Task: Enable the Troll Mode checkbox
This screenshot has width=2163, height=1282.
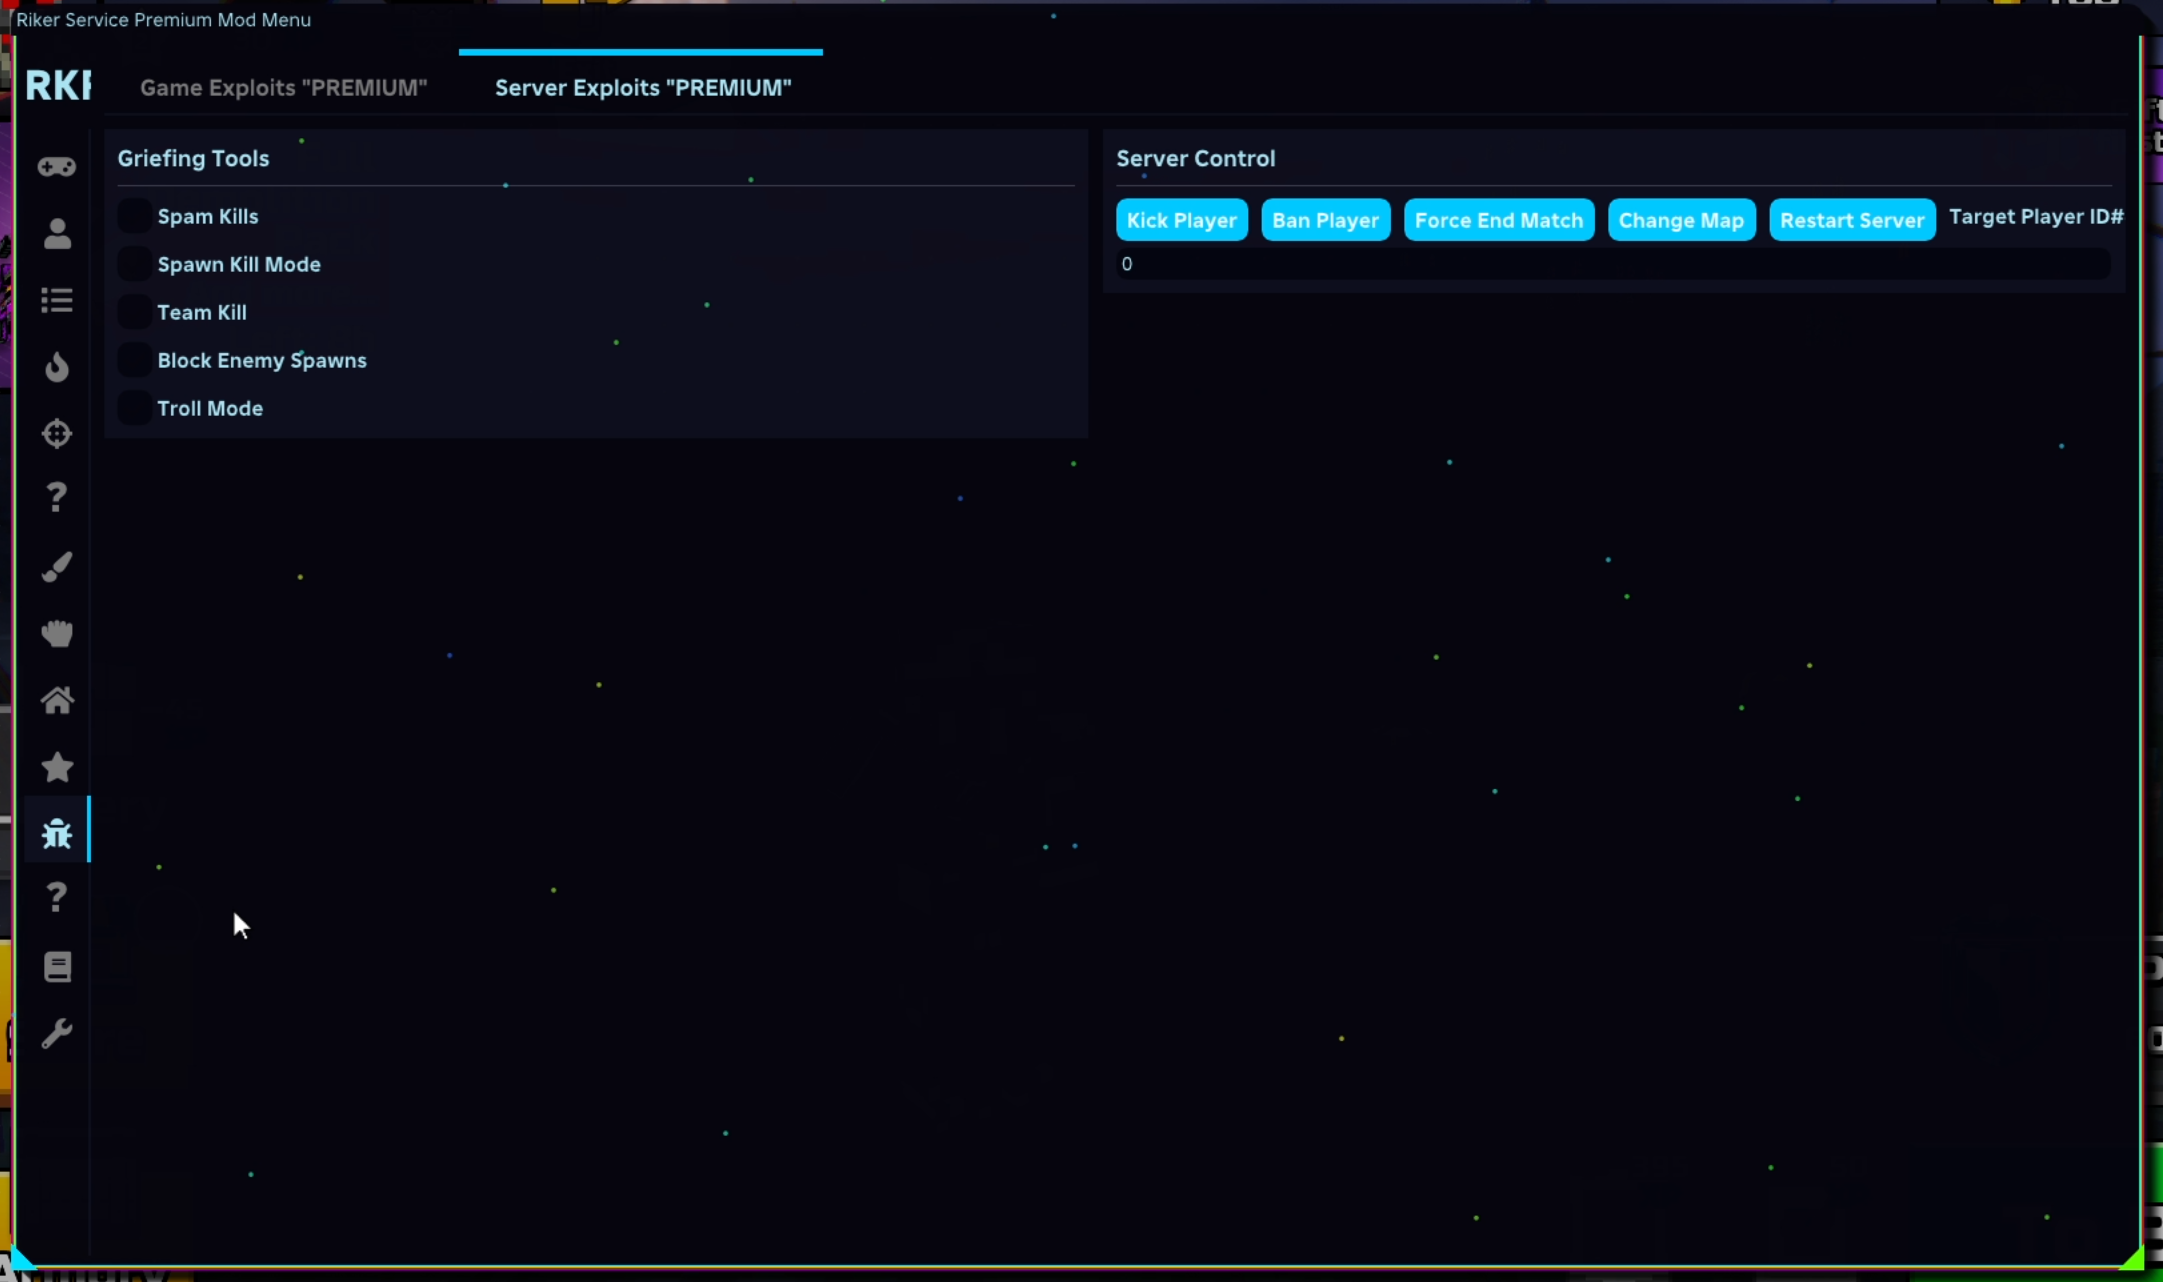Action: 134,408
